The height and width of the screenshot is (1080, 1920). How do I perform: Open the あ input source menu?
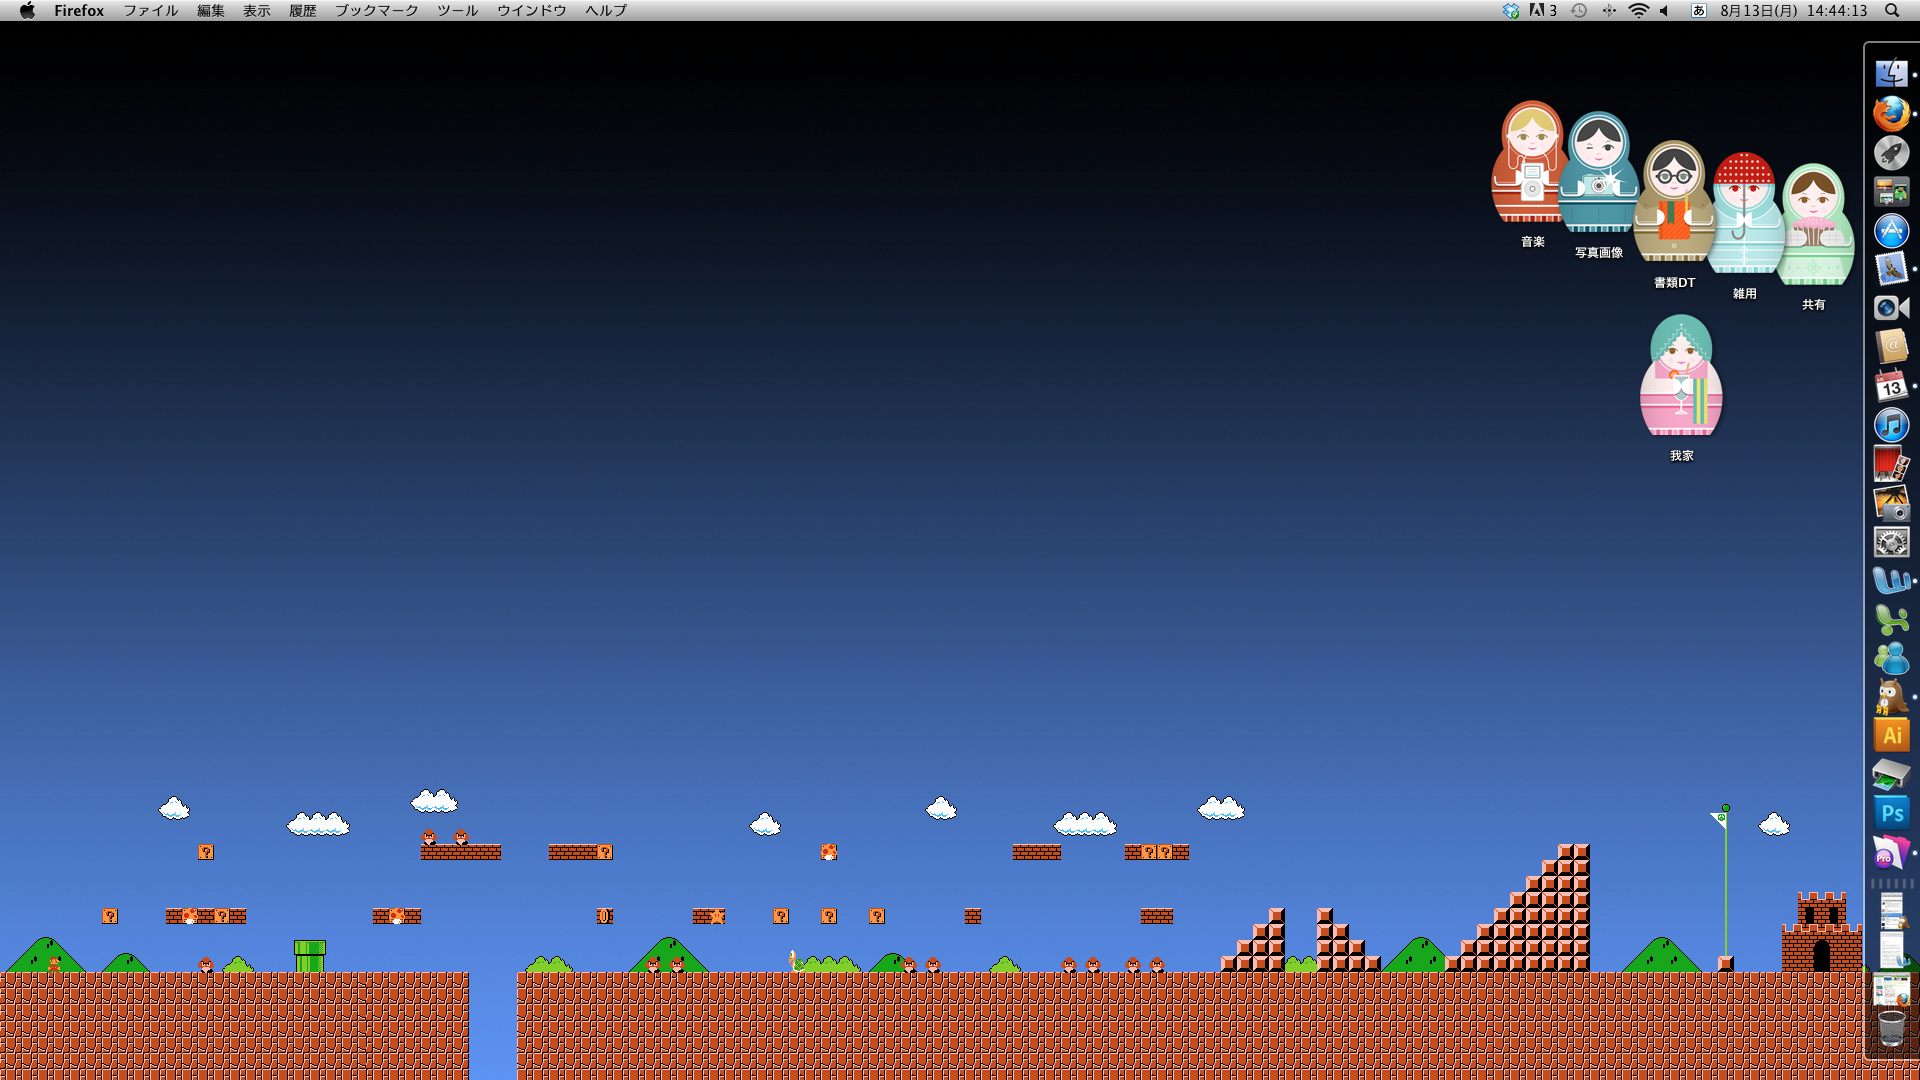pos(1698,10)
